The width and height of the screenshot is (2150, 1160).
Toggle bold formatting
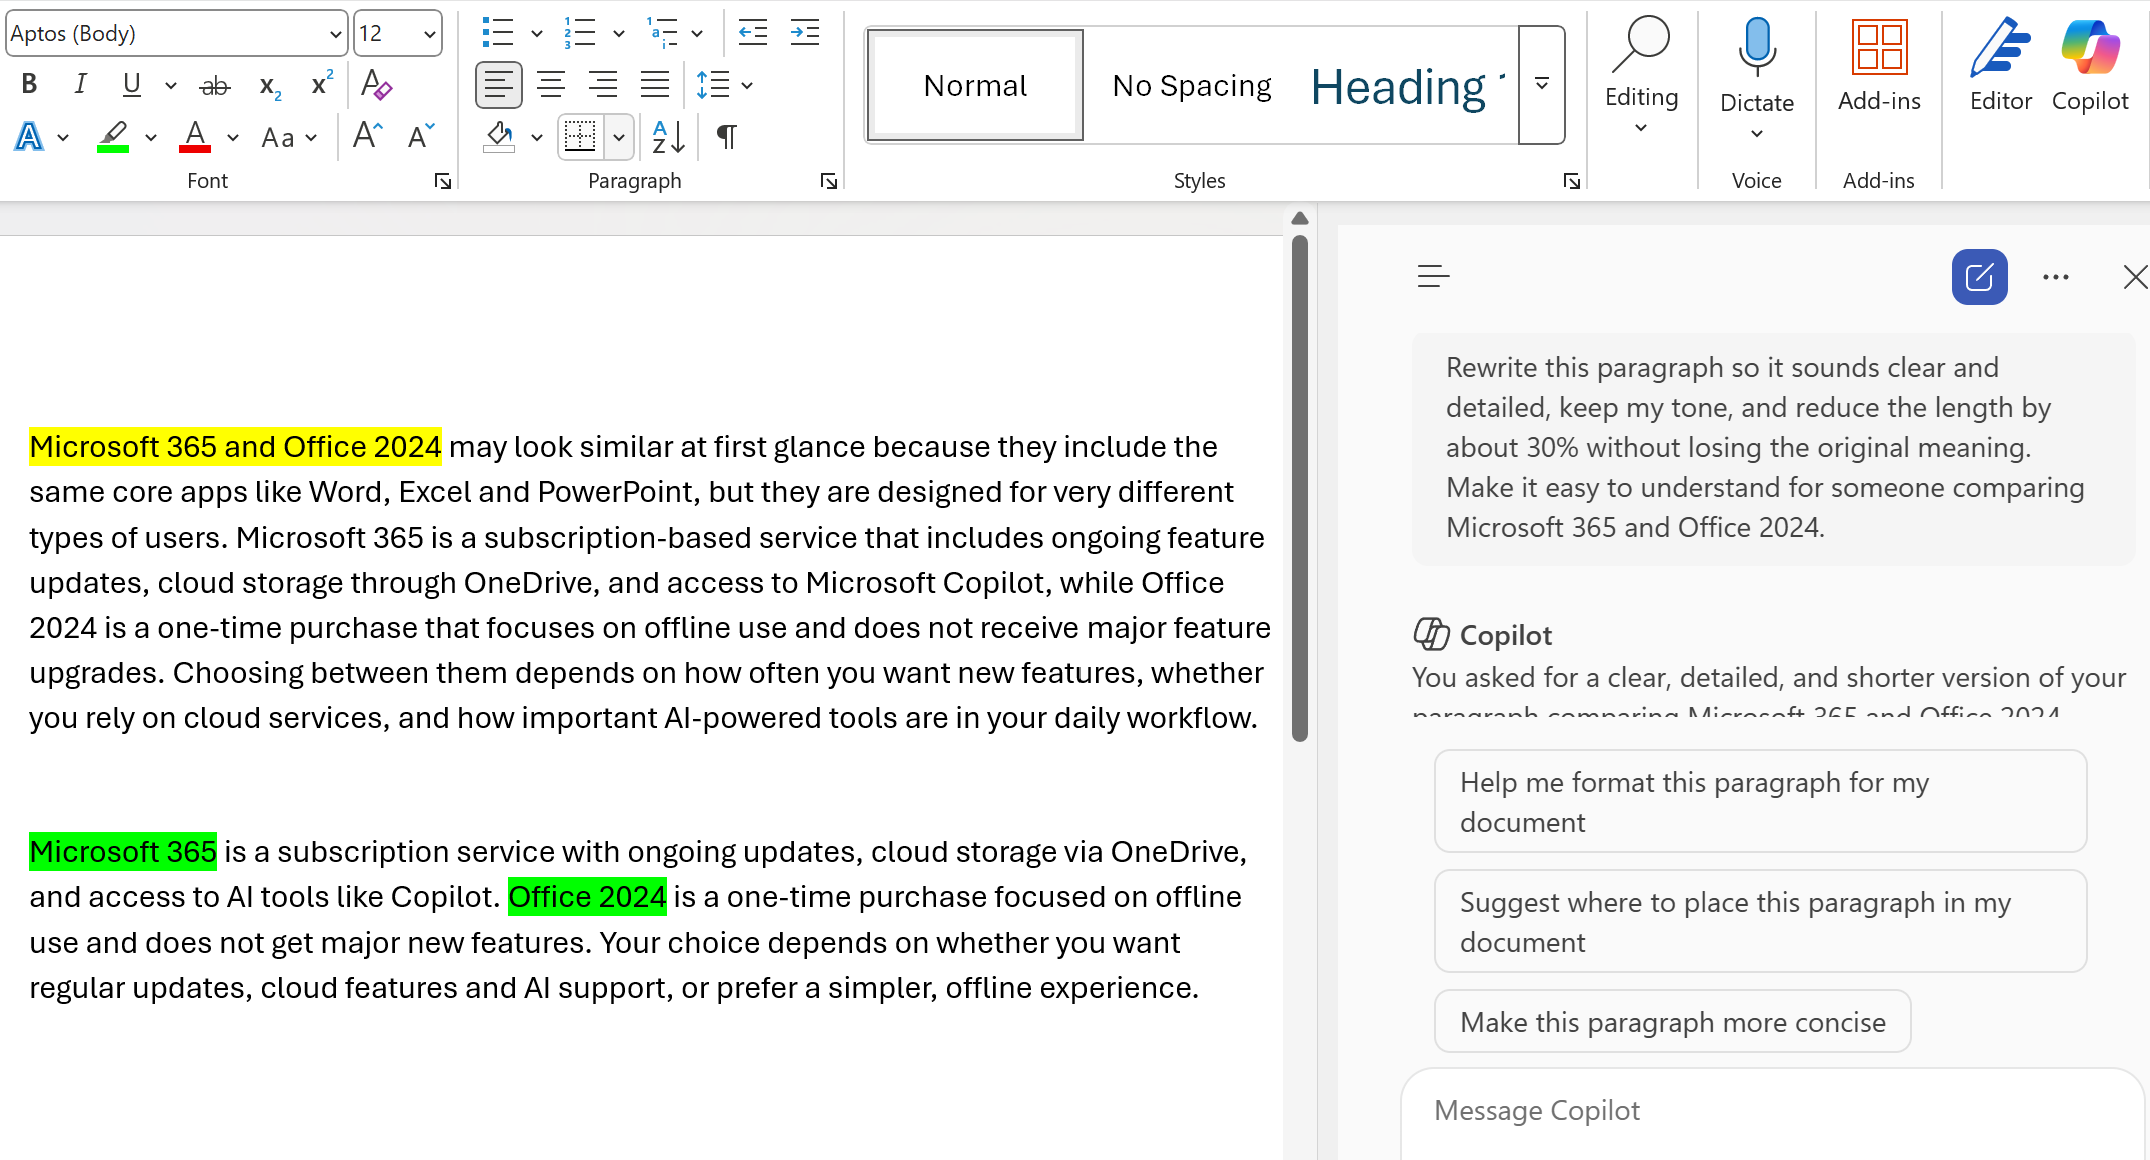coord(28,84)
